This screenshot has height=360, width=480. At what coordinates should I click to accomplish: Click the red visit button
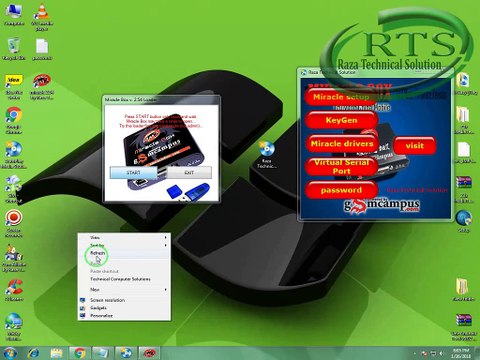click(414, 146)
